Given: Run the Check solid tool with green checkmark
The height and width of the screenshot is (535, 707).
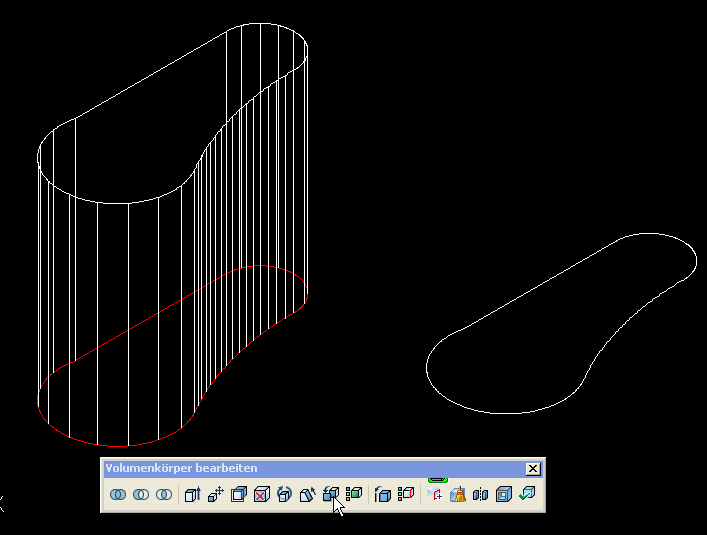Looking at the screenshot, I should click(x=527, y=494).
